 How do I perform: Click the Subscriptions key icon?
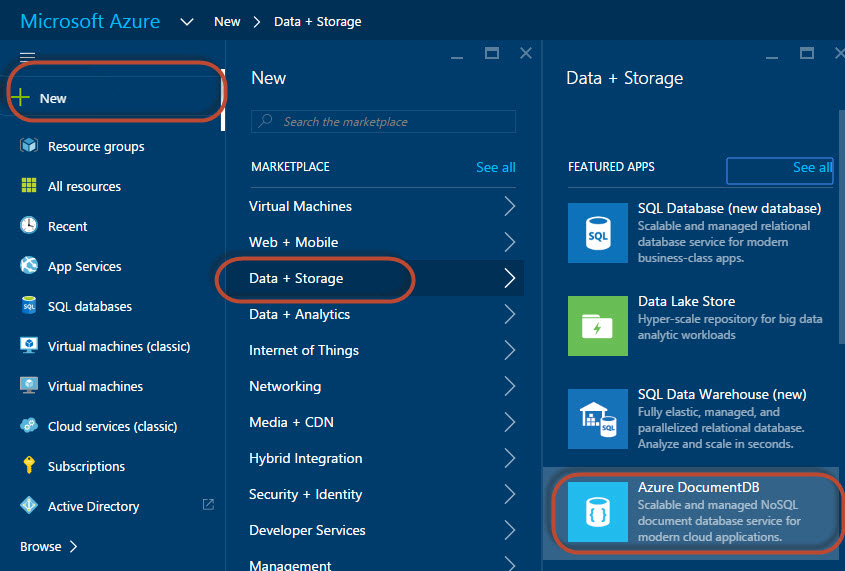click(29, 466)
